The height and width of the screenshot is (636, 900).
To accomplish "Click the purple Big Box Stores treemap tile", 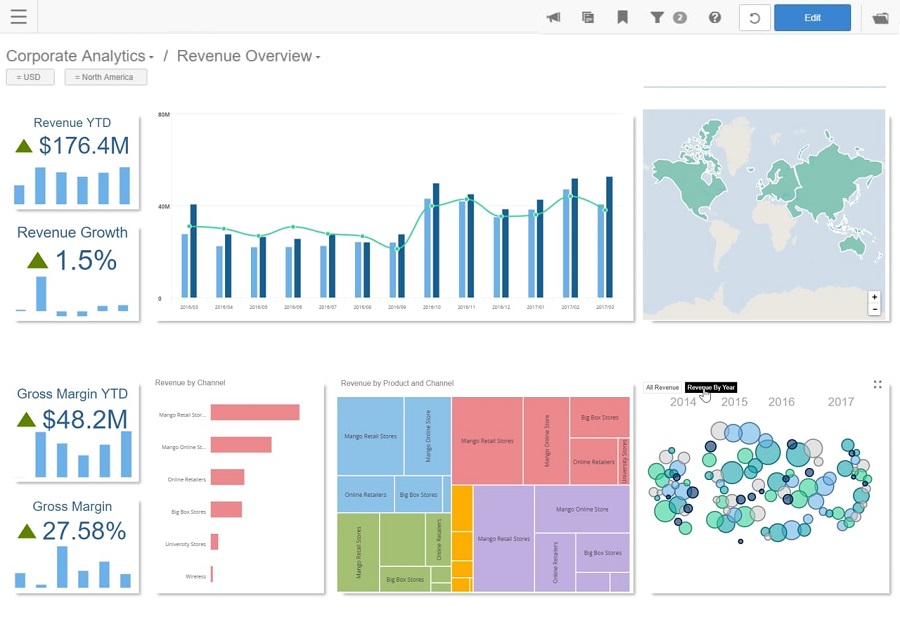I will [603, 553].
